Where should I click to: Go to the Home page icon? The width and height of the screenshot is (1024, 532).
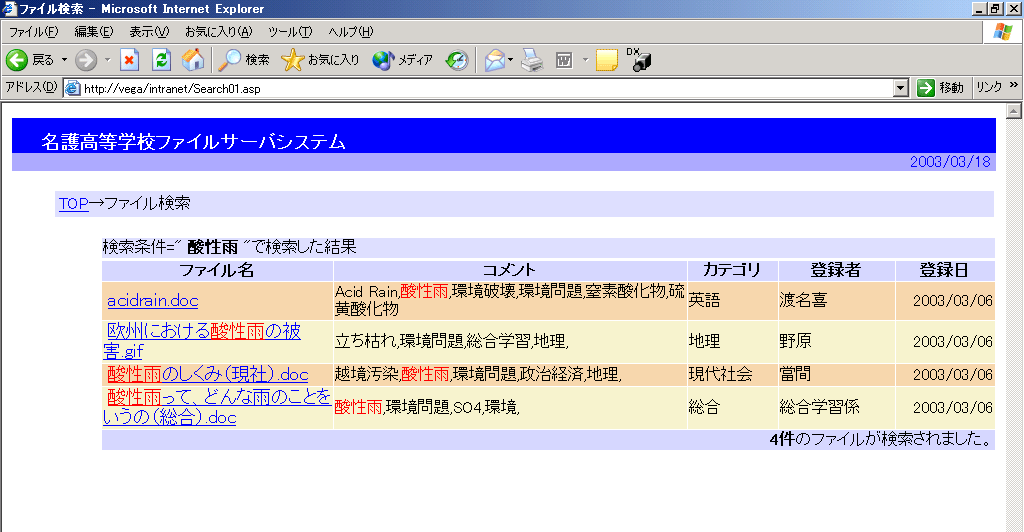pyautogui.click(x=193, y=60)
